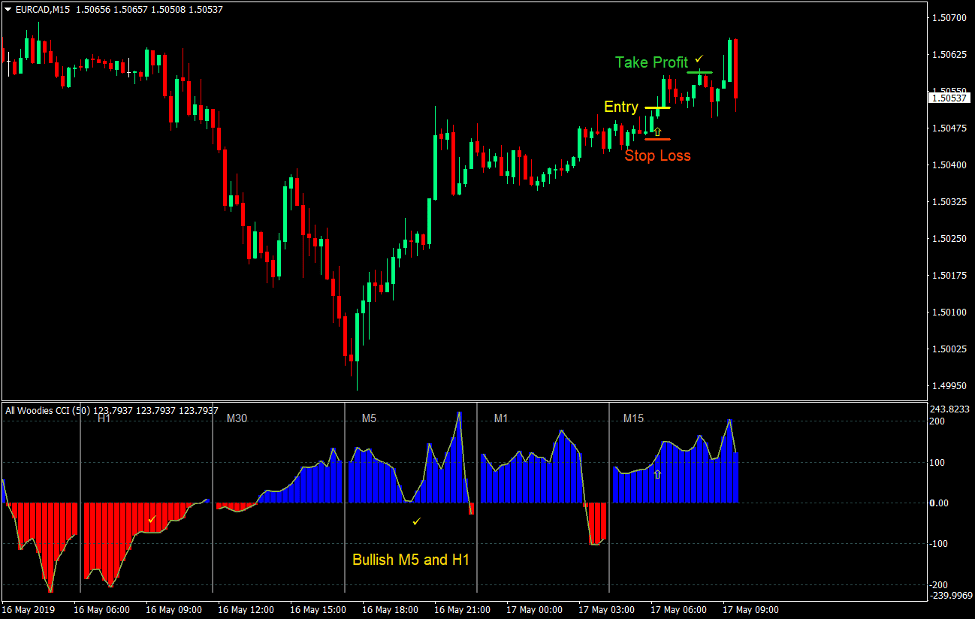Select the checkmark under the M5 histogram

(x=417, y=520)
